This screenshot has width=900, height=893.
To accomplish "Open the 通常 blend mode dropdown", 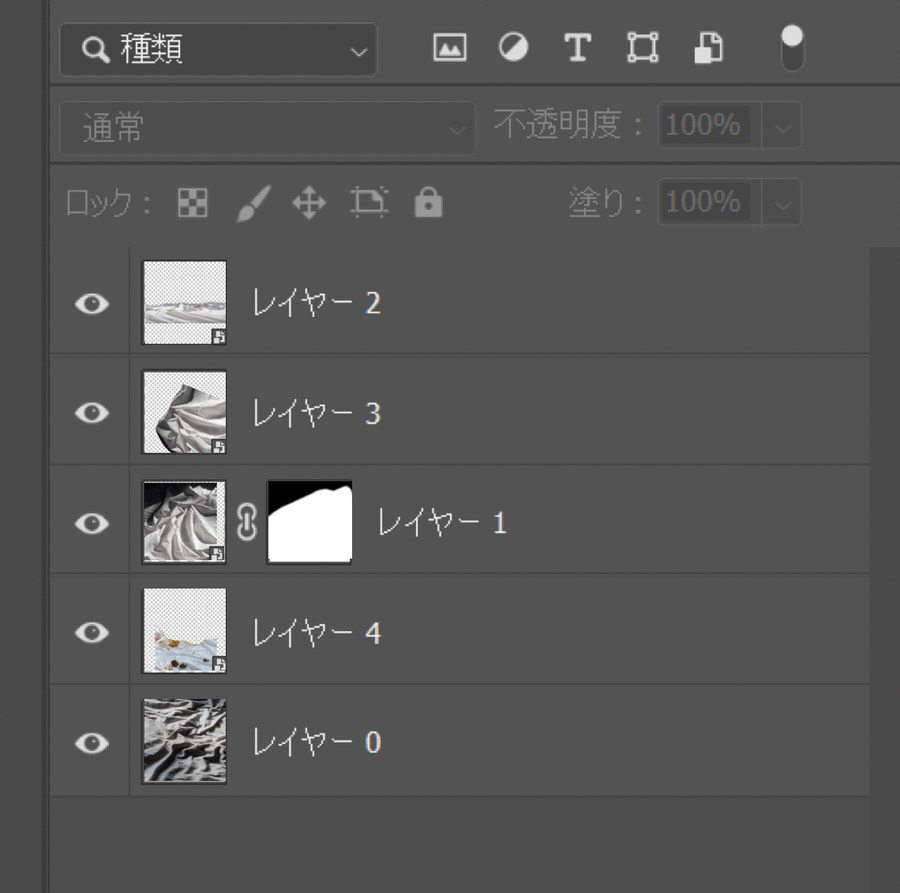I will pos(267,128).
